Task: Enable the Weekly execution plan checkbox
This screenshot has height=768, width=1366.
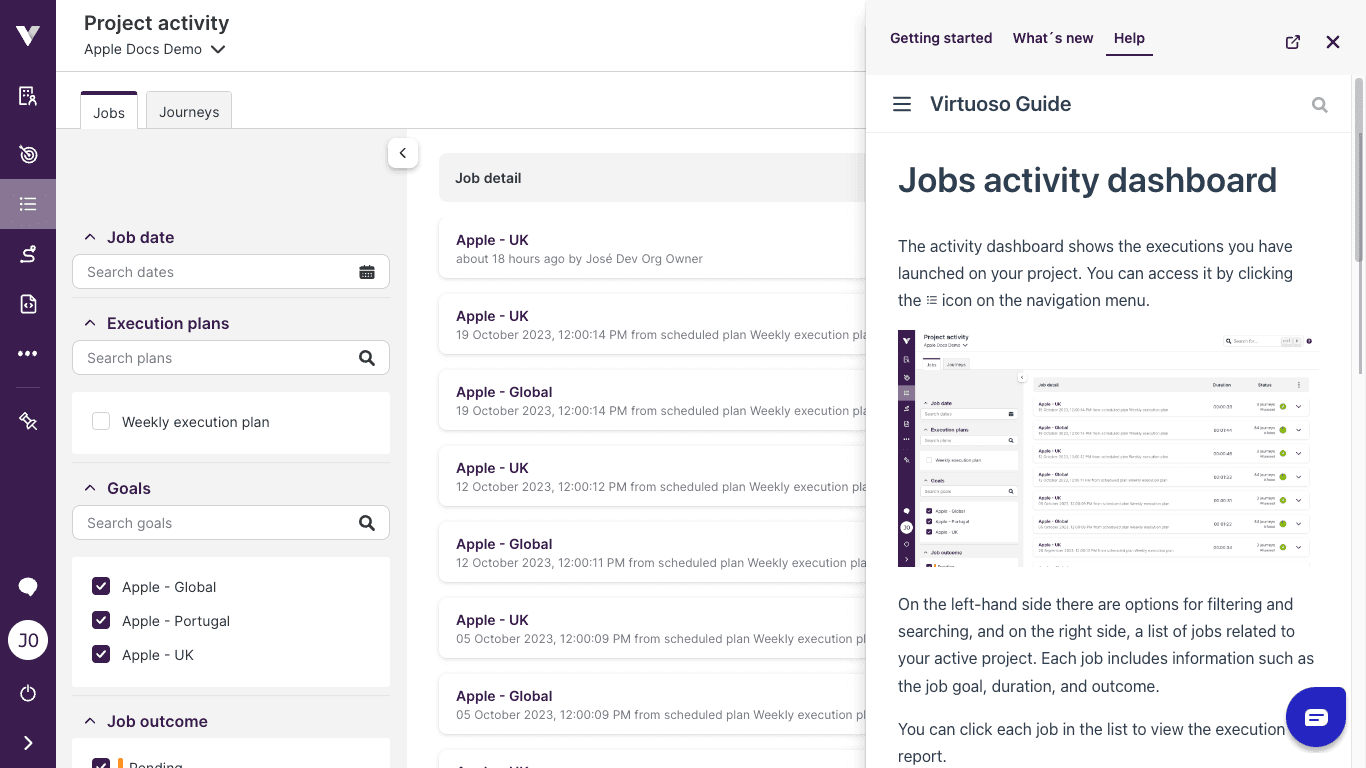Action: pos(101,422)
